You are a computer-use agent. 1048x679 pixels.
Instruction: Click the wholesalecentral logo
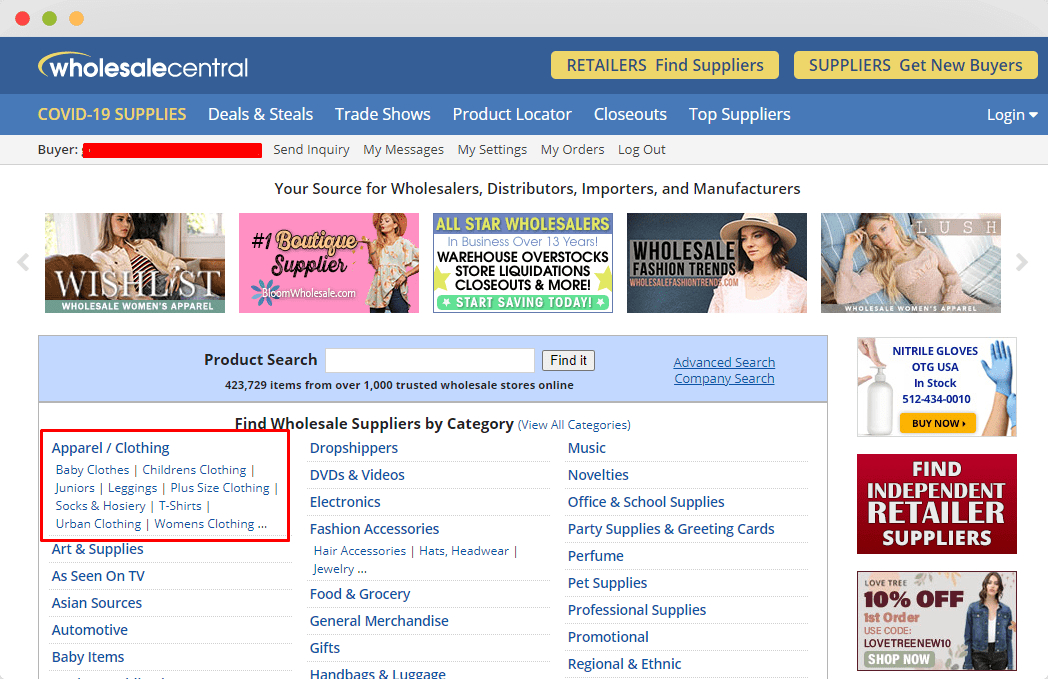click(x=143, y=65)
